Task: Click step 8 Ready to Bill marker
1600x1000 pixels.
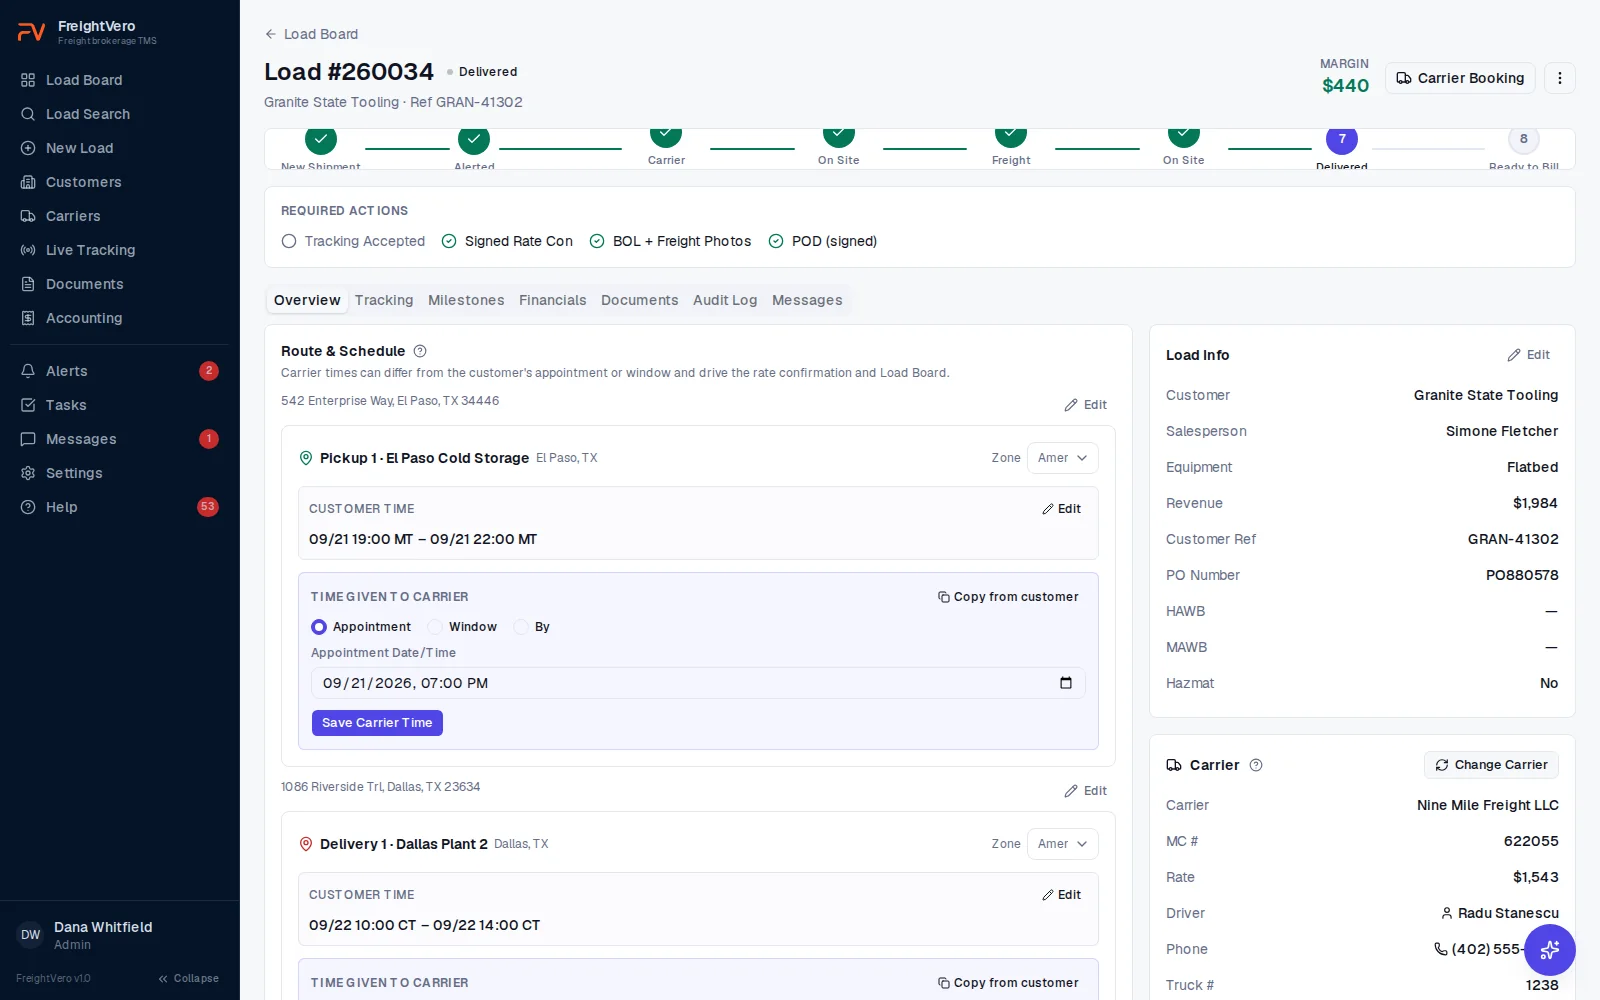Action: pyautogui.click(x=1524, y=139)
